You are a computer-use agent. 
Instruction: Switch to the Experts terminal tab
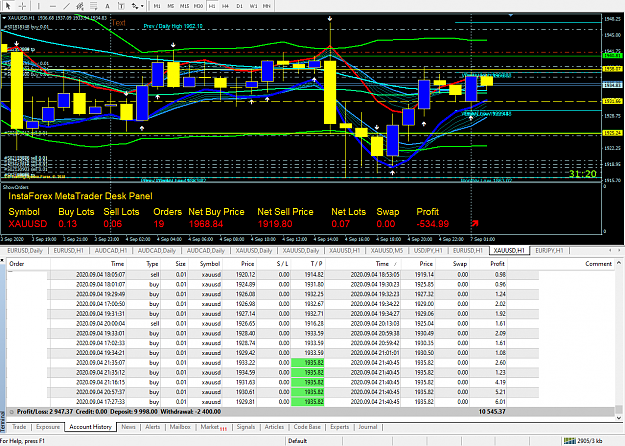pyautogui.click(x=340, y=427)
